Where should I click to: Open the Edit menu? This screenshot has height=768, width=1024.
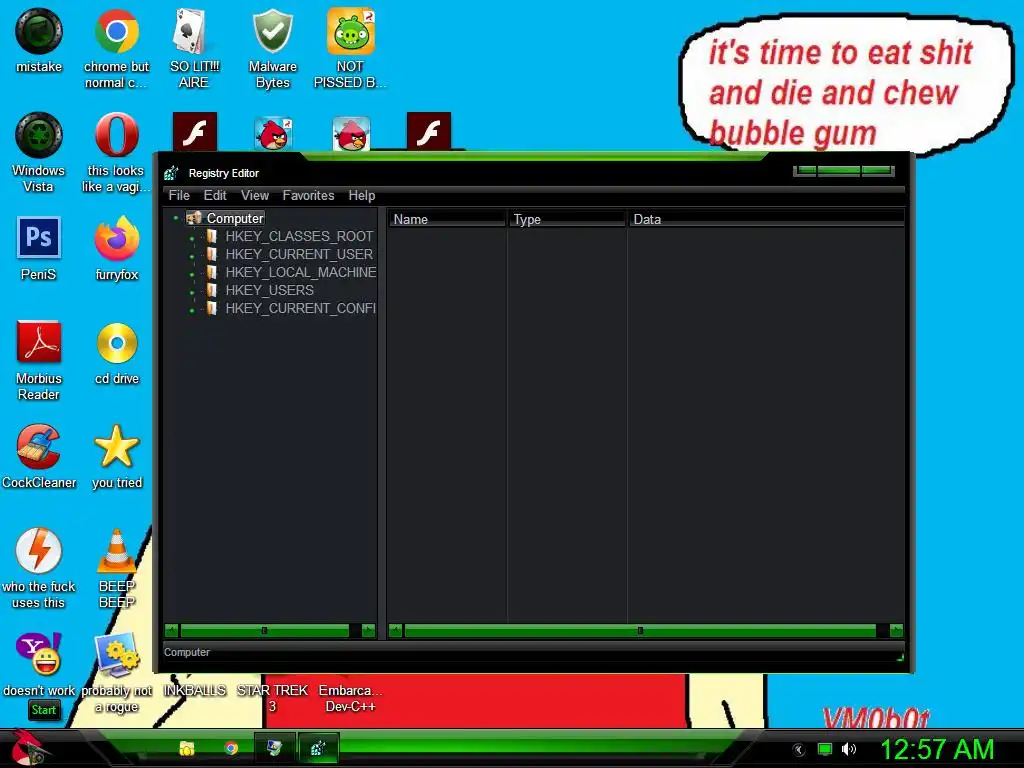[215, 195]
